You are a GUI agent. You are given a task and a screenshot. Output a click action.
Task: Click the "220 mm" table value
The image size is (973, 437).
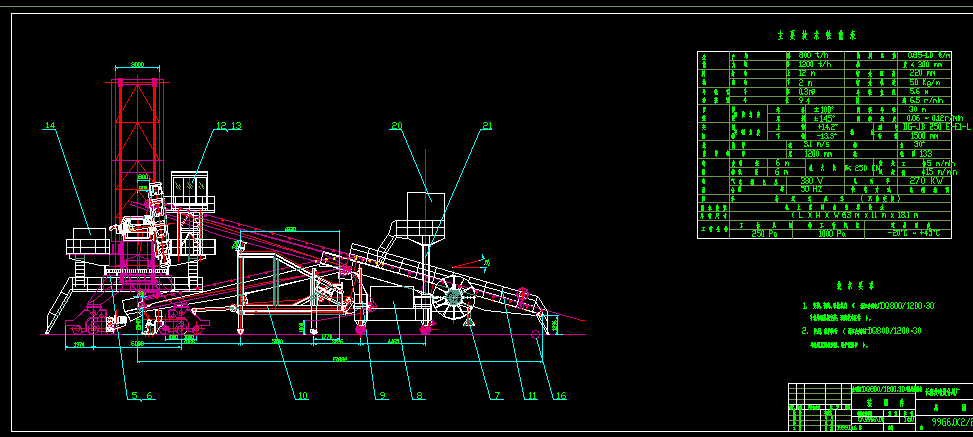921,73
